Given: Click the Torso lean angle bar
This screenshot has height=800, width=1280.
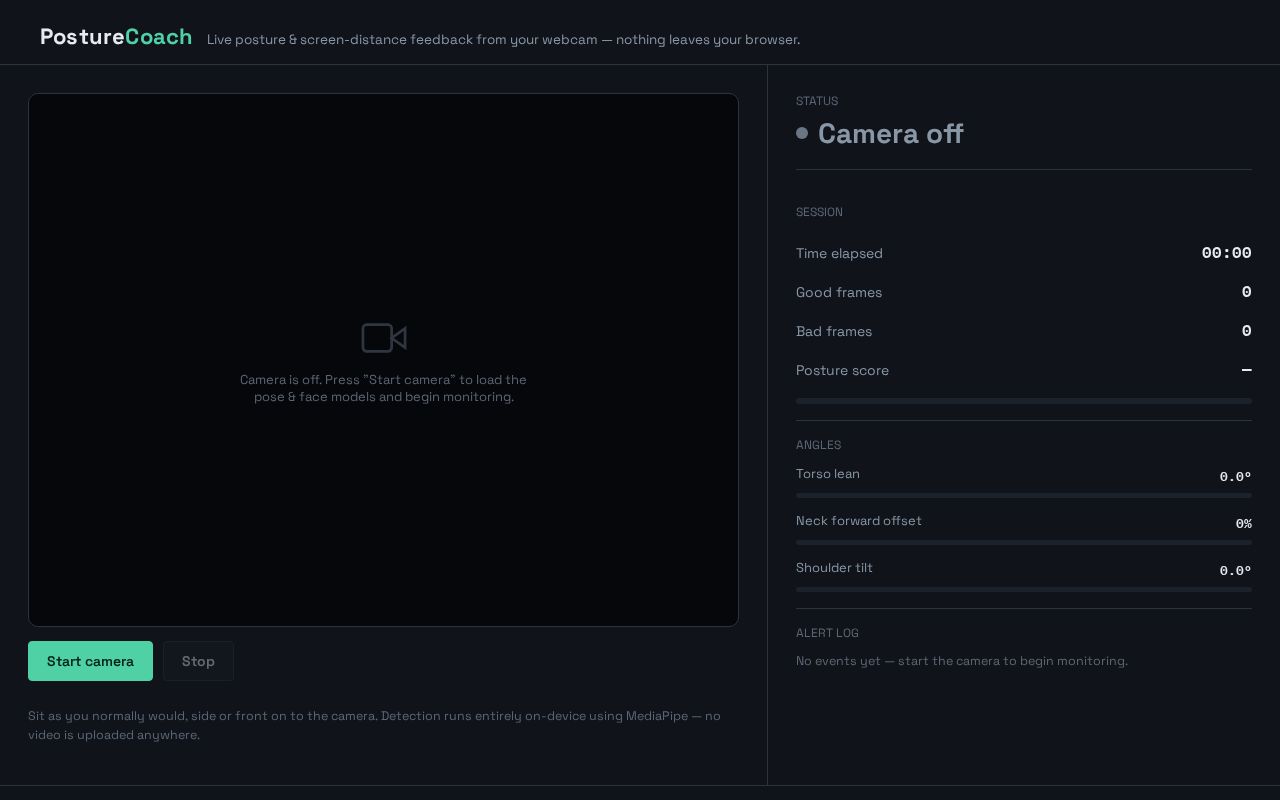Looking at the screenshot, I should pos(1024,495).
